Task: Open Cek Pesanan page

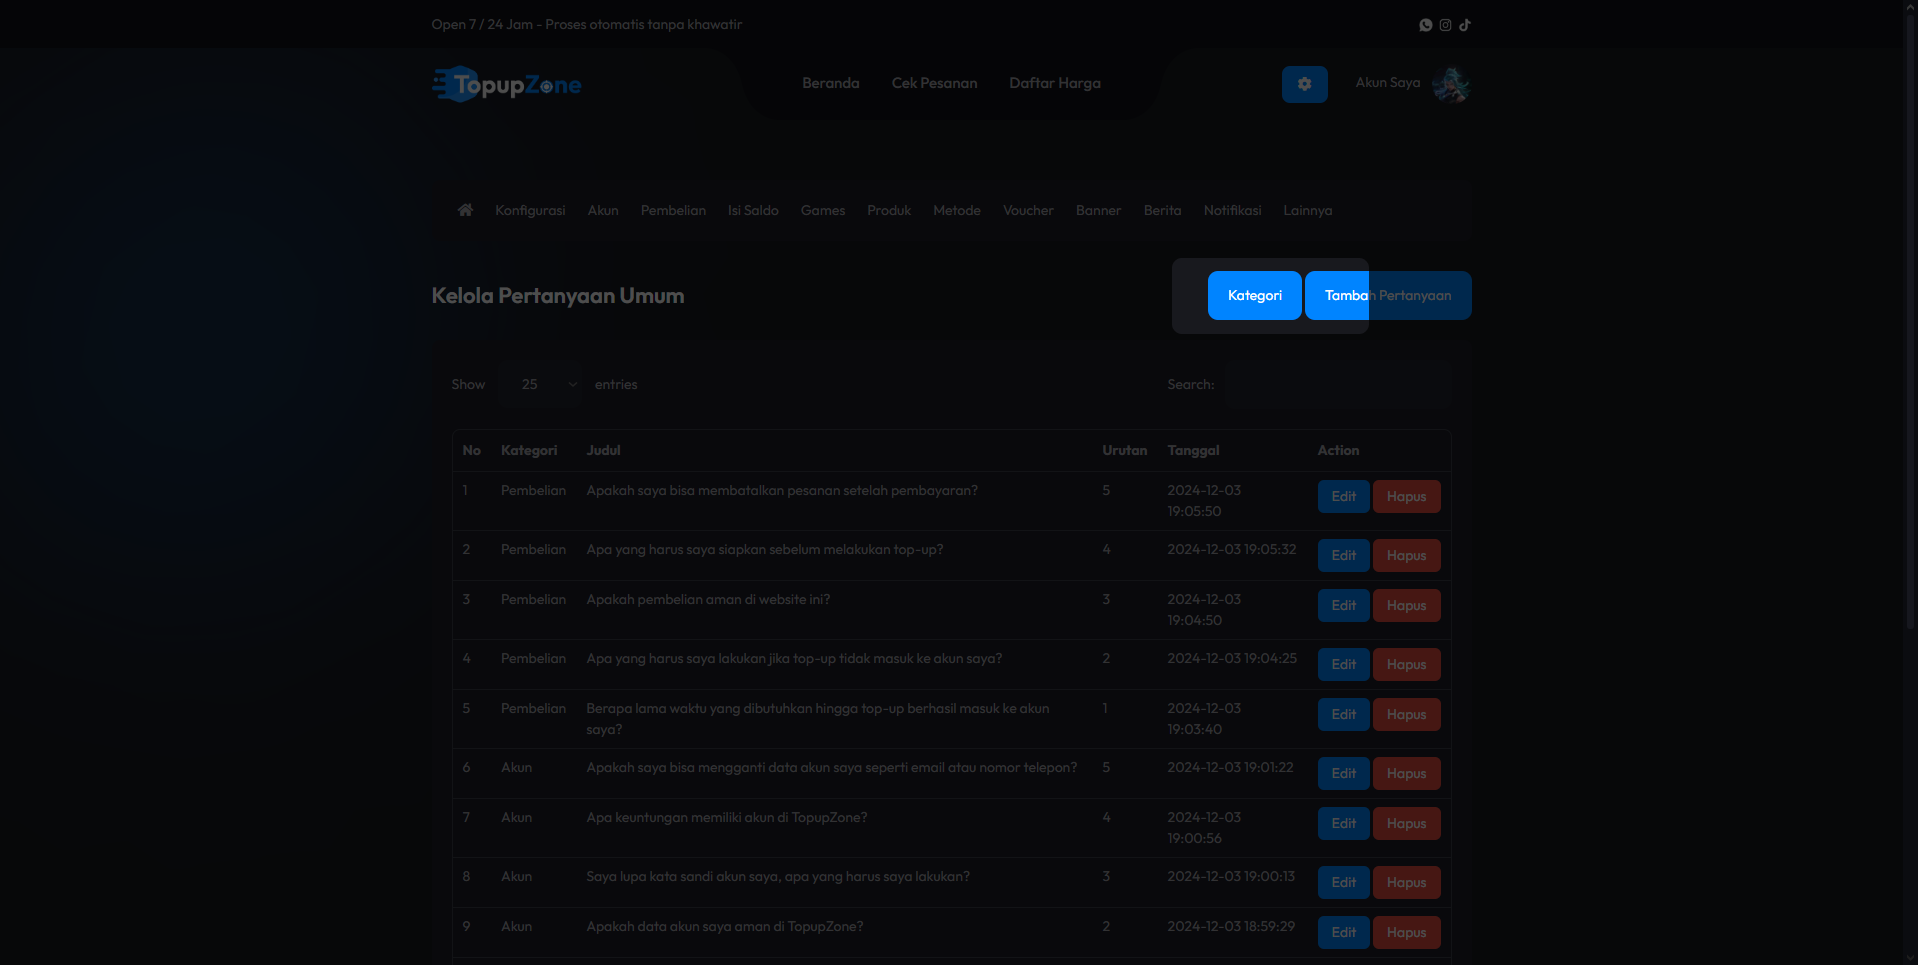Action: [x=934, y=83]
